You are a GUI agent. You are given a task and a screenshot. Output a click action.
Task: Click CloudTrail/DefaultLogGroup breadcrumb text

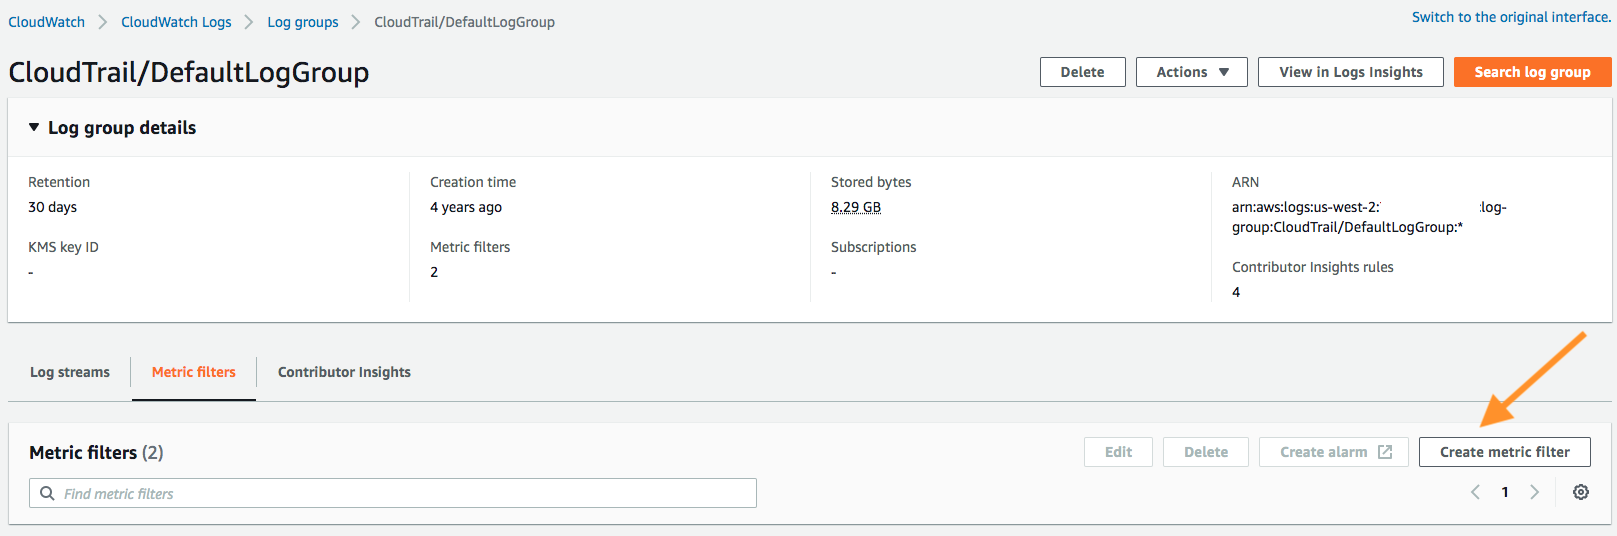coord(464,22)
